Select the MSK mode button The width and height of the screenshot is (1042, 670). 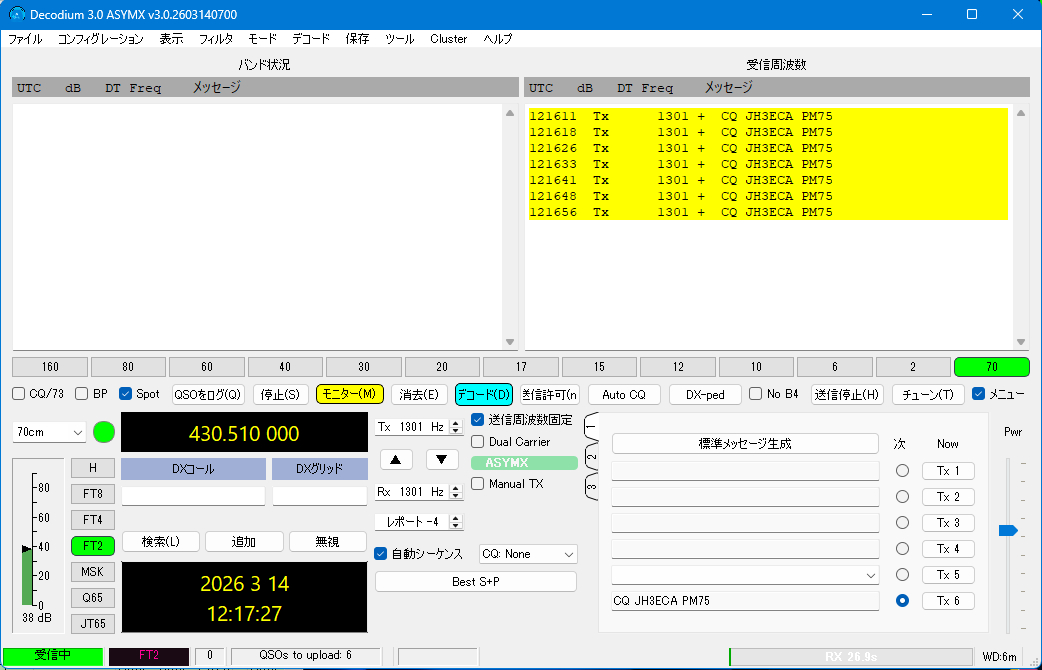click(x=93, y=572)
